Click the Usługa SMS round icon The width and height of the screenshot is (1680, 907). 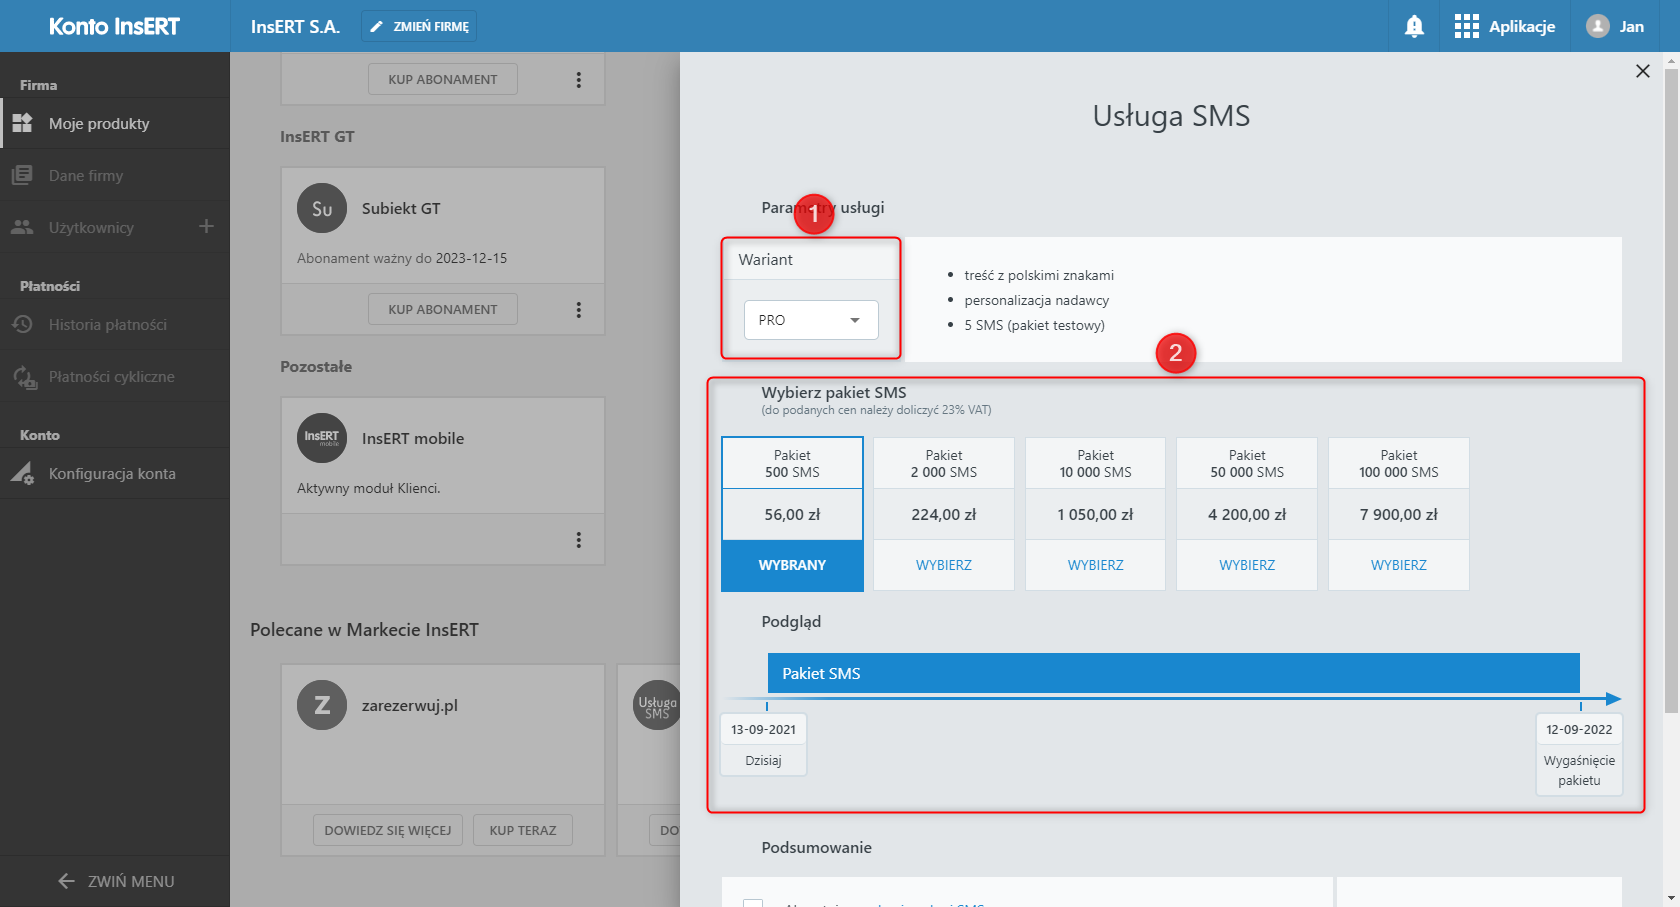pyautogui.click(x=657, y=705)
